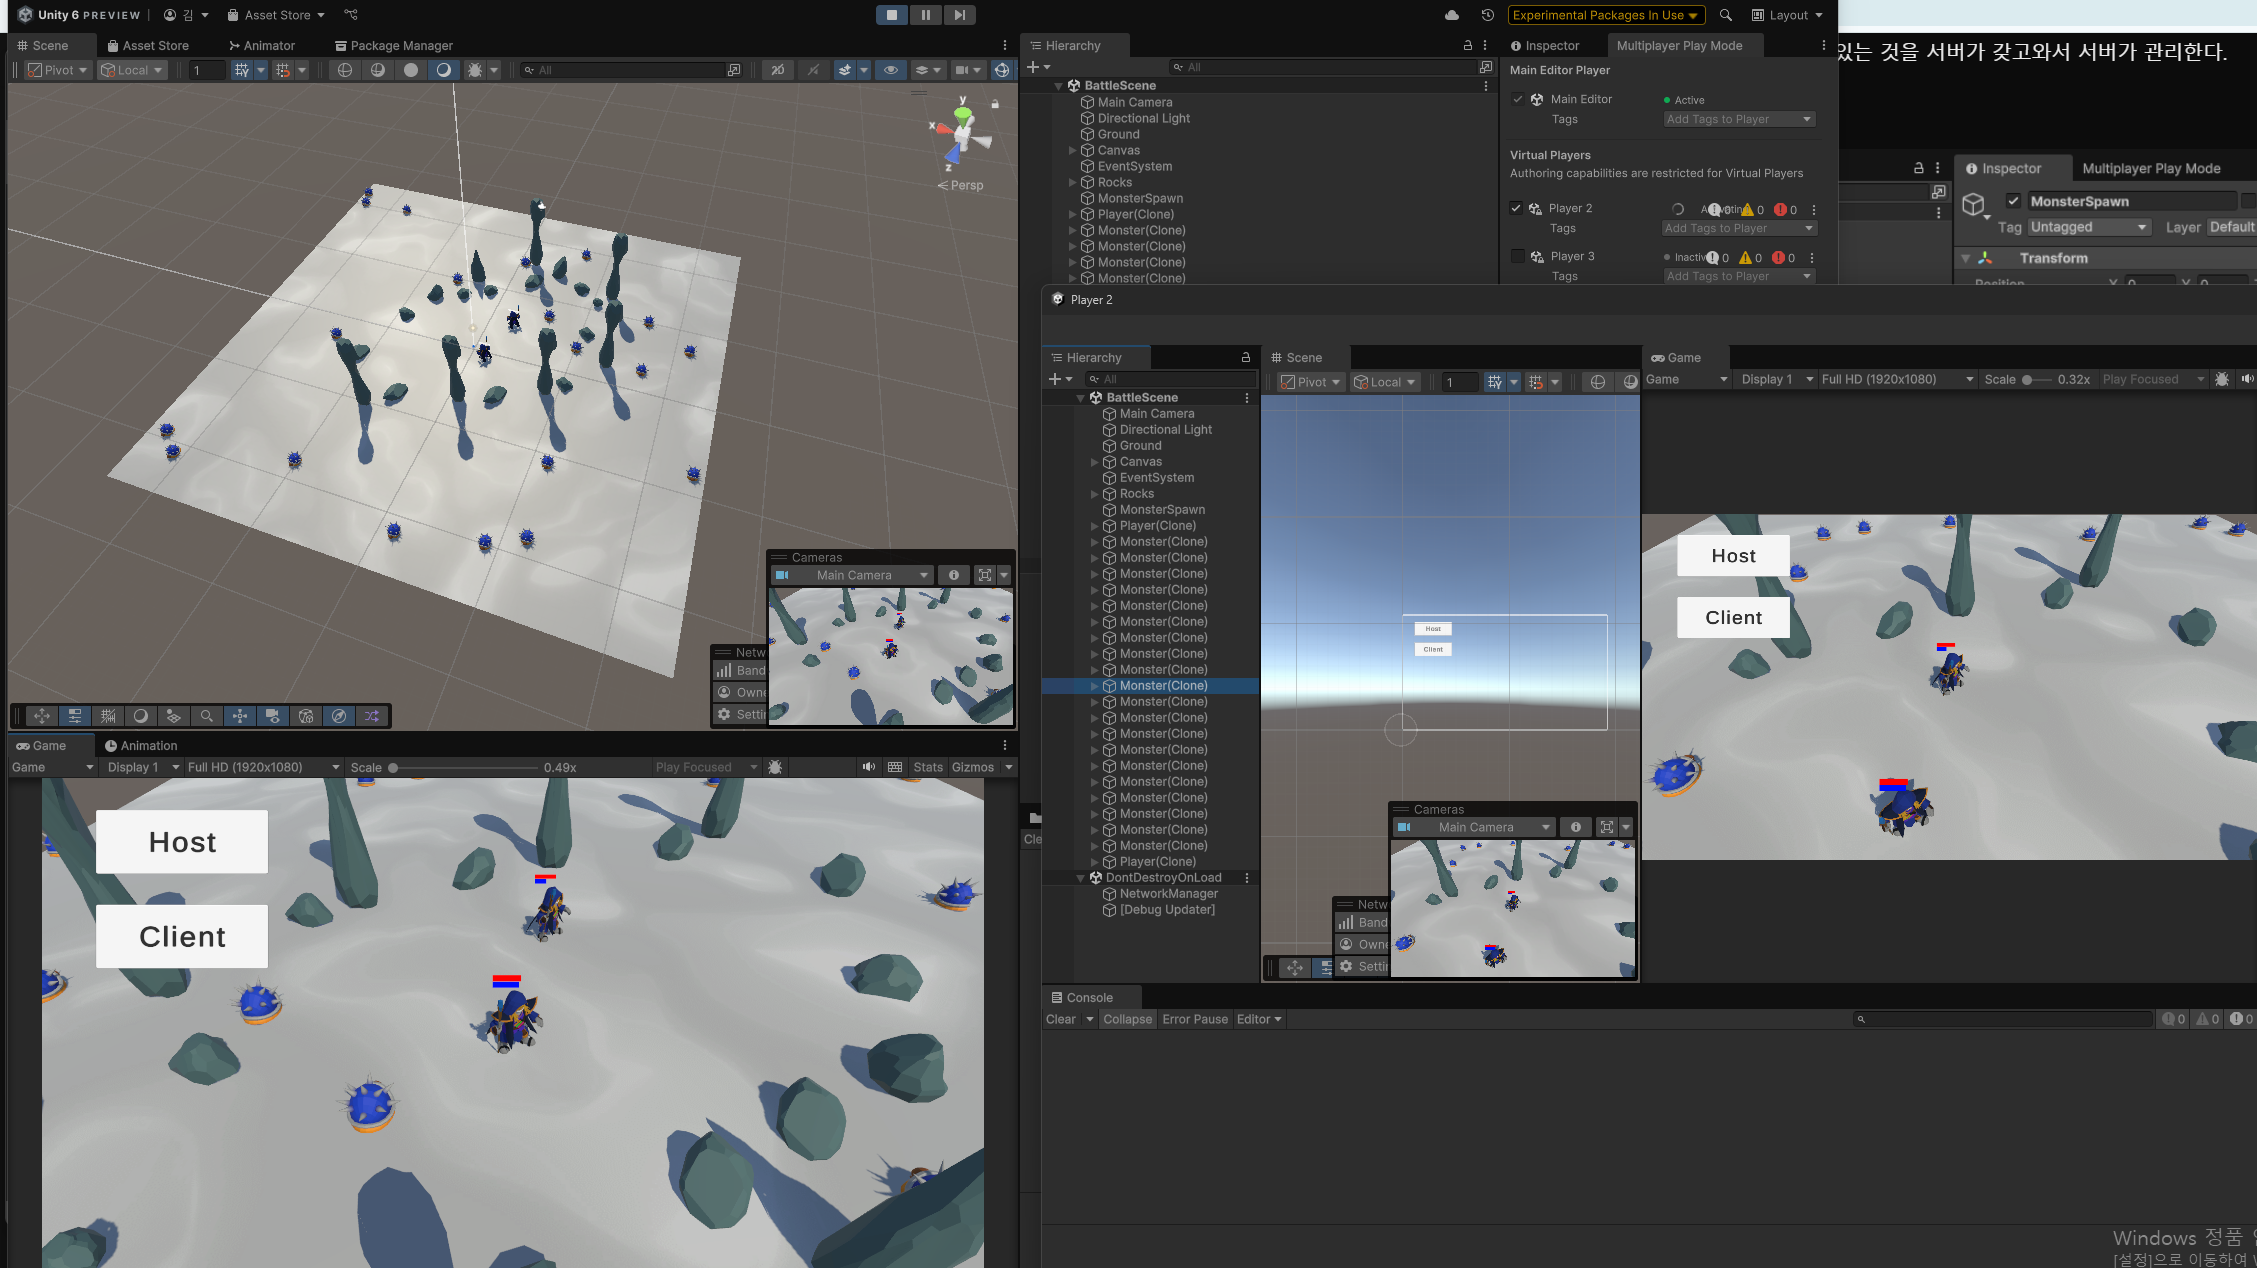Click the Host button in main Game view
2257x1268 pixels.
182,842
